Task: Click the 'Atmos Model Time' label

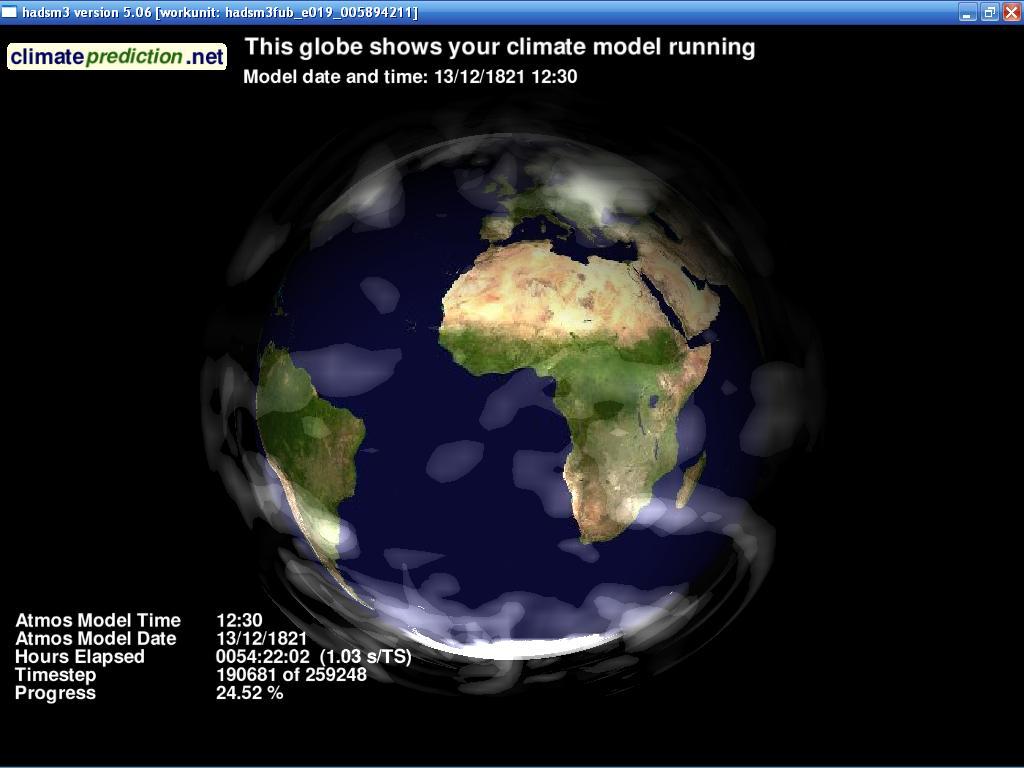Action: point(98,621)
